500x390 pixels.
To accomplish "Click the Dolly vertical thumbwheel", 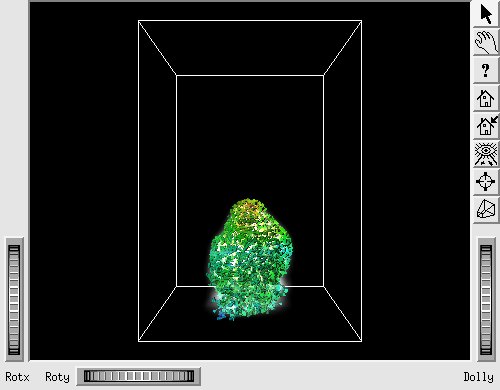I will coord(486,300).
